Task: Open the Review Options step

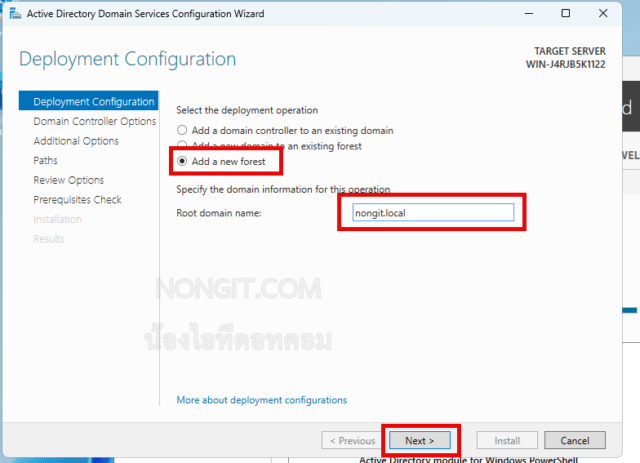Action: pyautogui.click(x=69, y=180)
